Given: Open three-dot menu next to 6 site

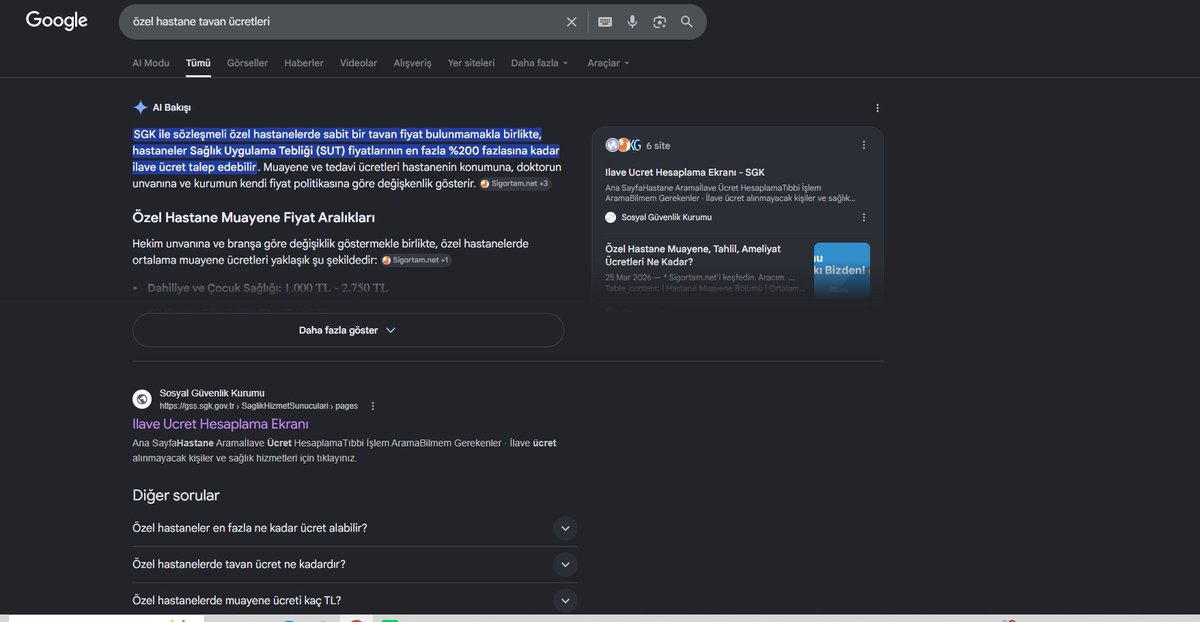Looking at the screenshot, I should 864,145.
